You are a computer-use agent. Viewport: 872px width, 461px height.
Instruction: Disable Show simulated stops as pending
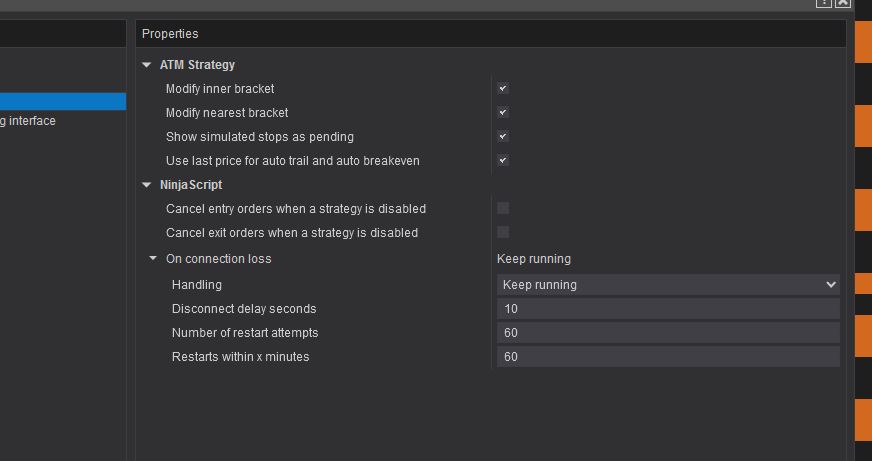point(503,137)
